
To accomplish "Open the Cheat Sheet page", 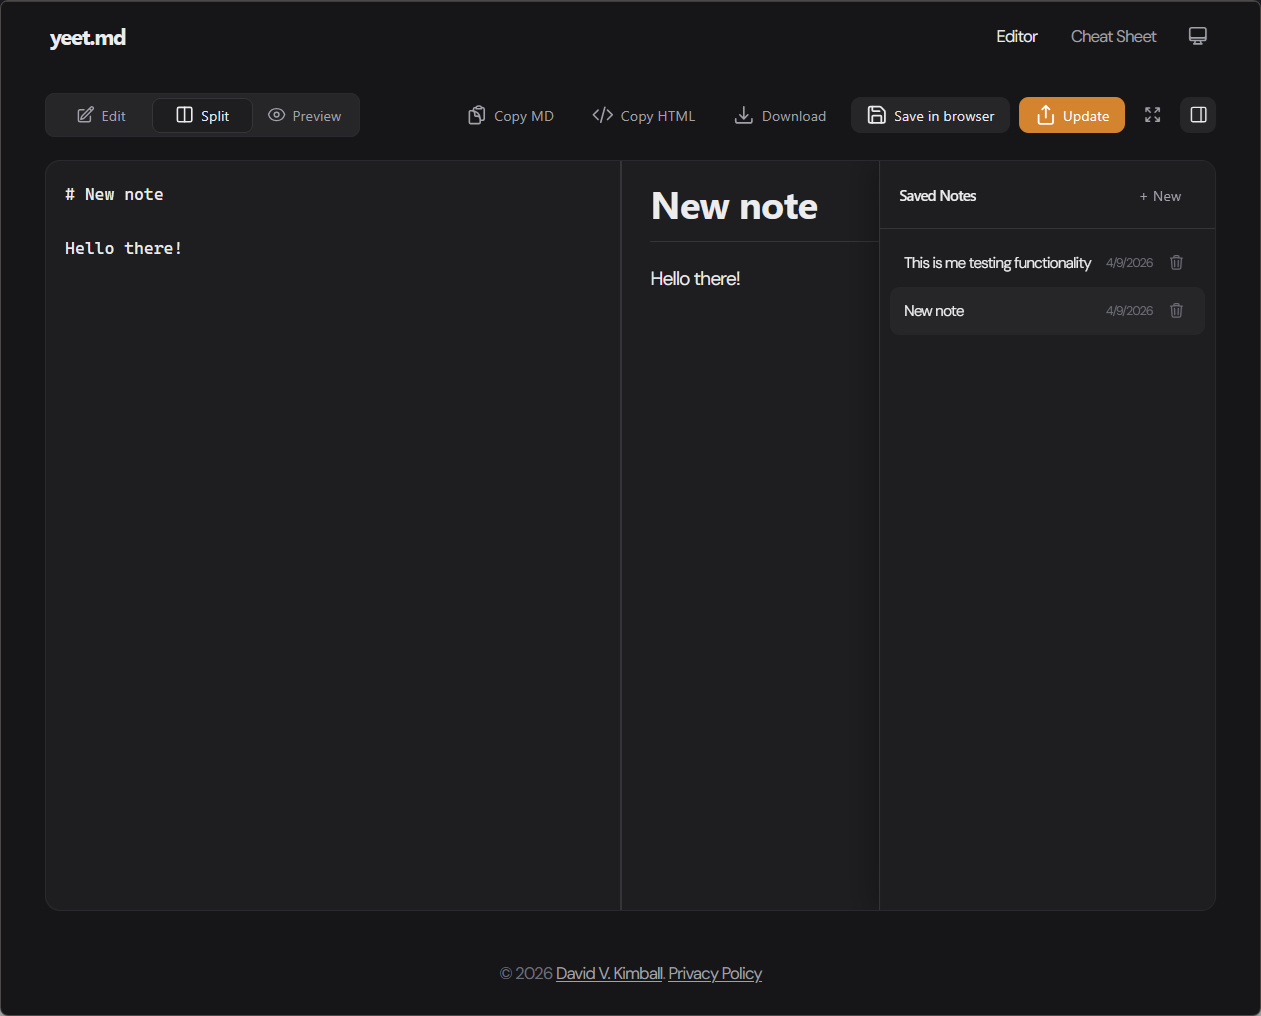I will [x=1113, y=36].
